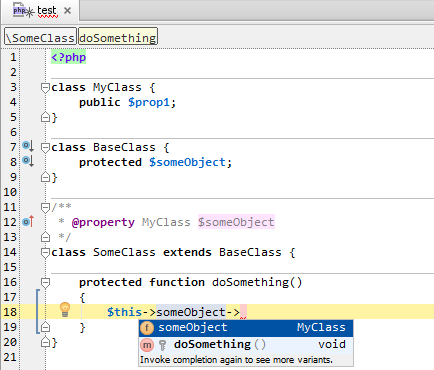Click MyClass return type in completion popup
The image size is (434, 370).
(321, 327)
